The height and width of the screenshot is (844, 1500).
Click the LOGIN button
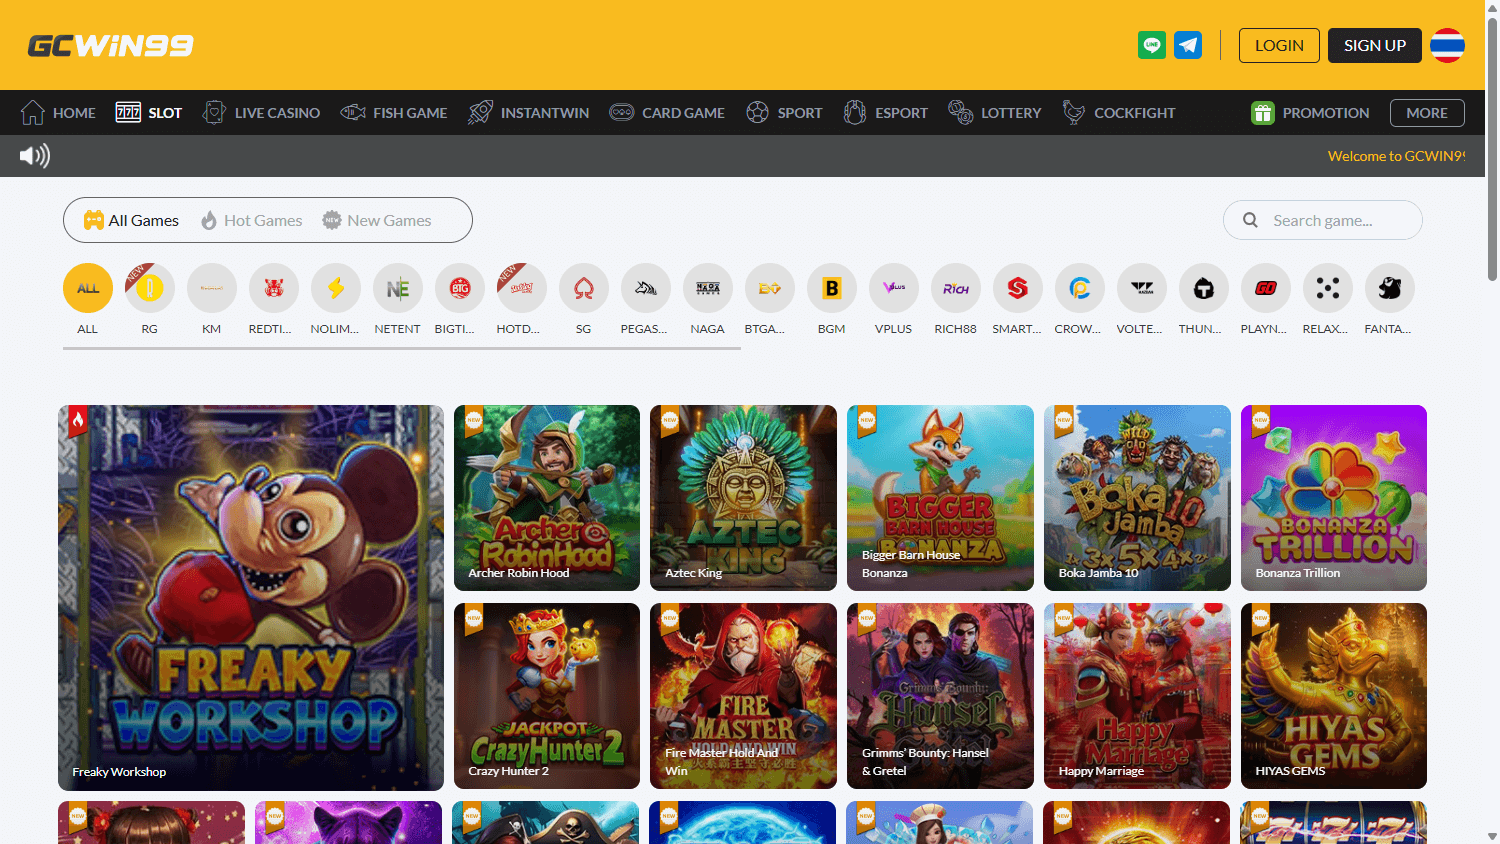click(1279, 45)
